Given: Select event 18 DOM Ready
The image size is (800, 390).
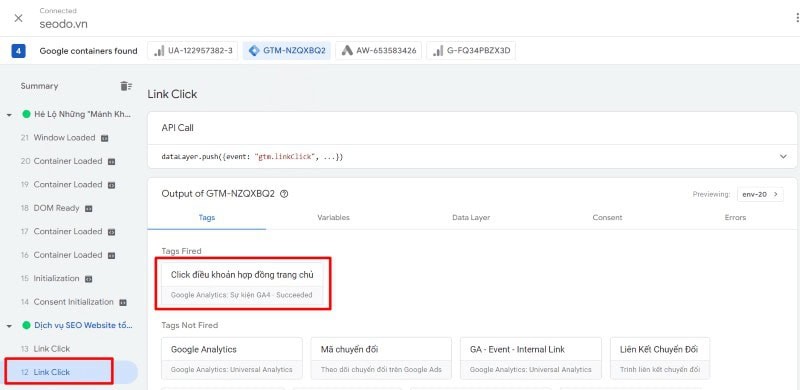Looking at the screenshot, I should pyautogui.click(x=50, y=208).
